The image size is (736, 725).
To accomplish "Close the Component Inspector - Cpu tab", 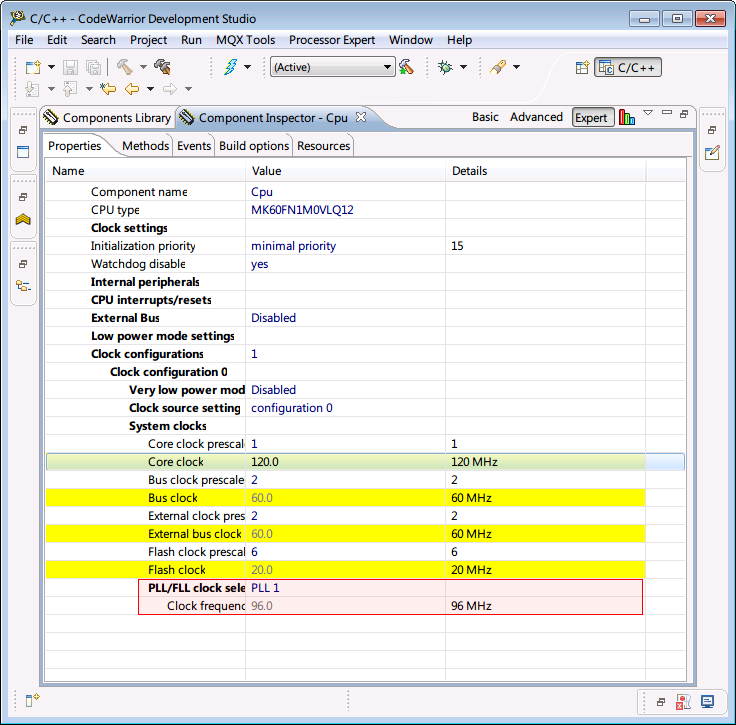I will click(x=360, y=117).
